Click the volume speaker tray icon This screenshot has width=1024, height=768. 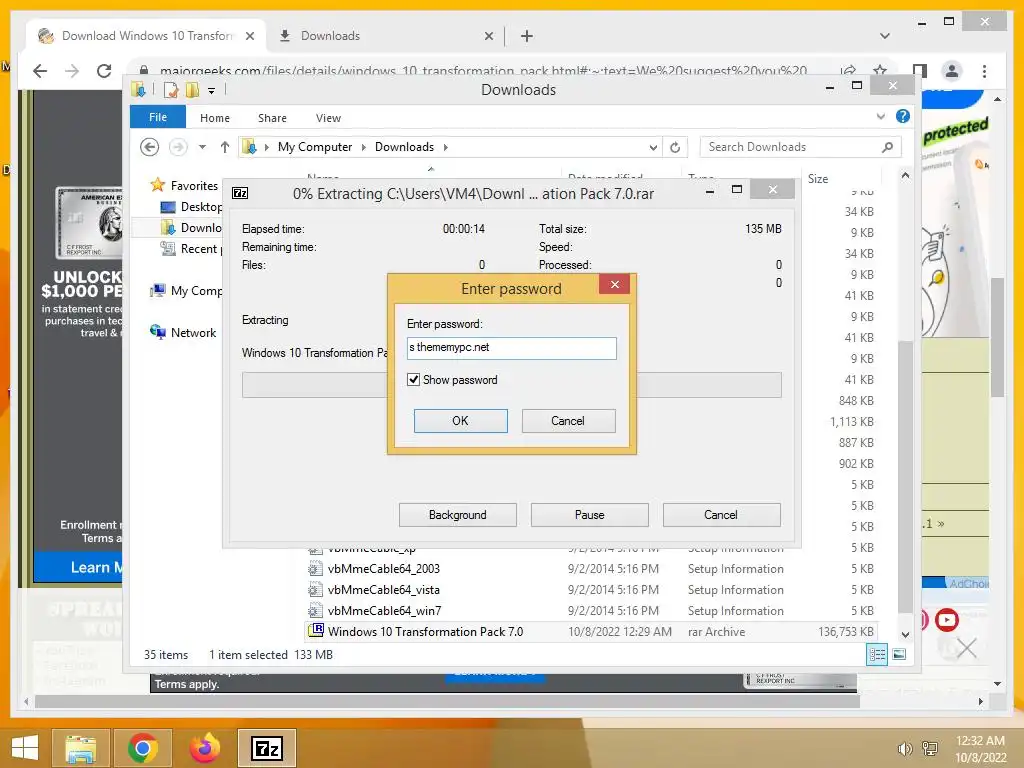904,749
